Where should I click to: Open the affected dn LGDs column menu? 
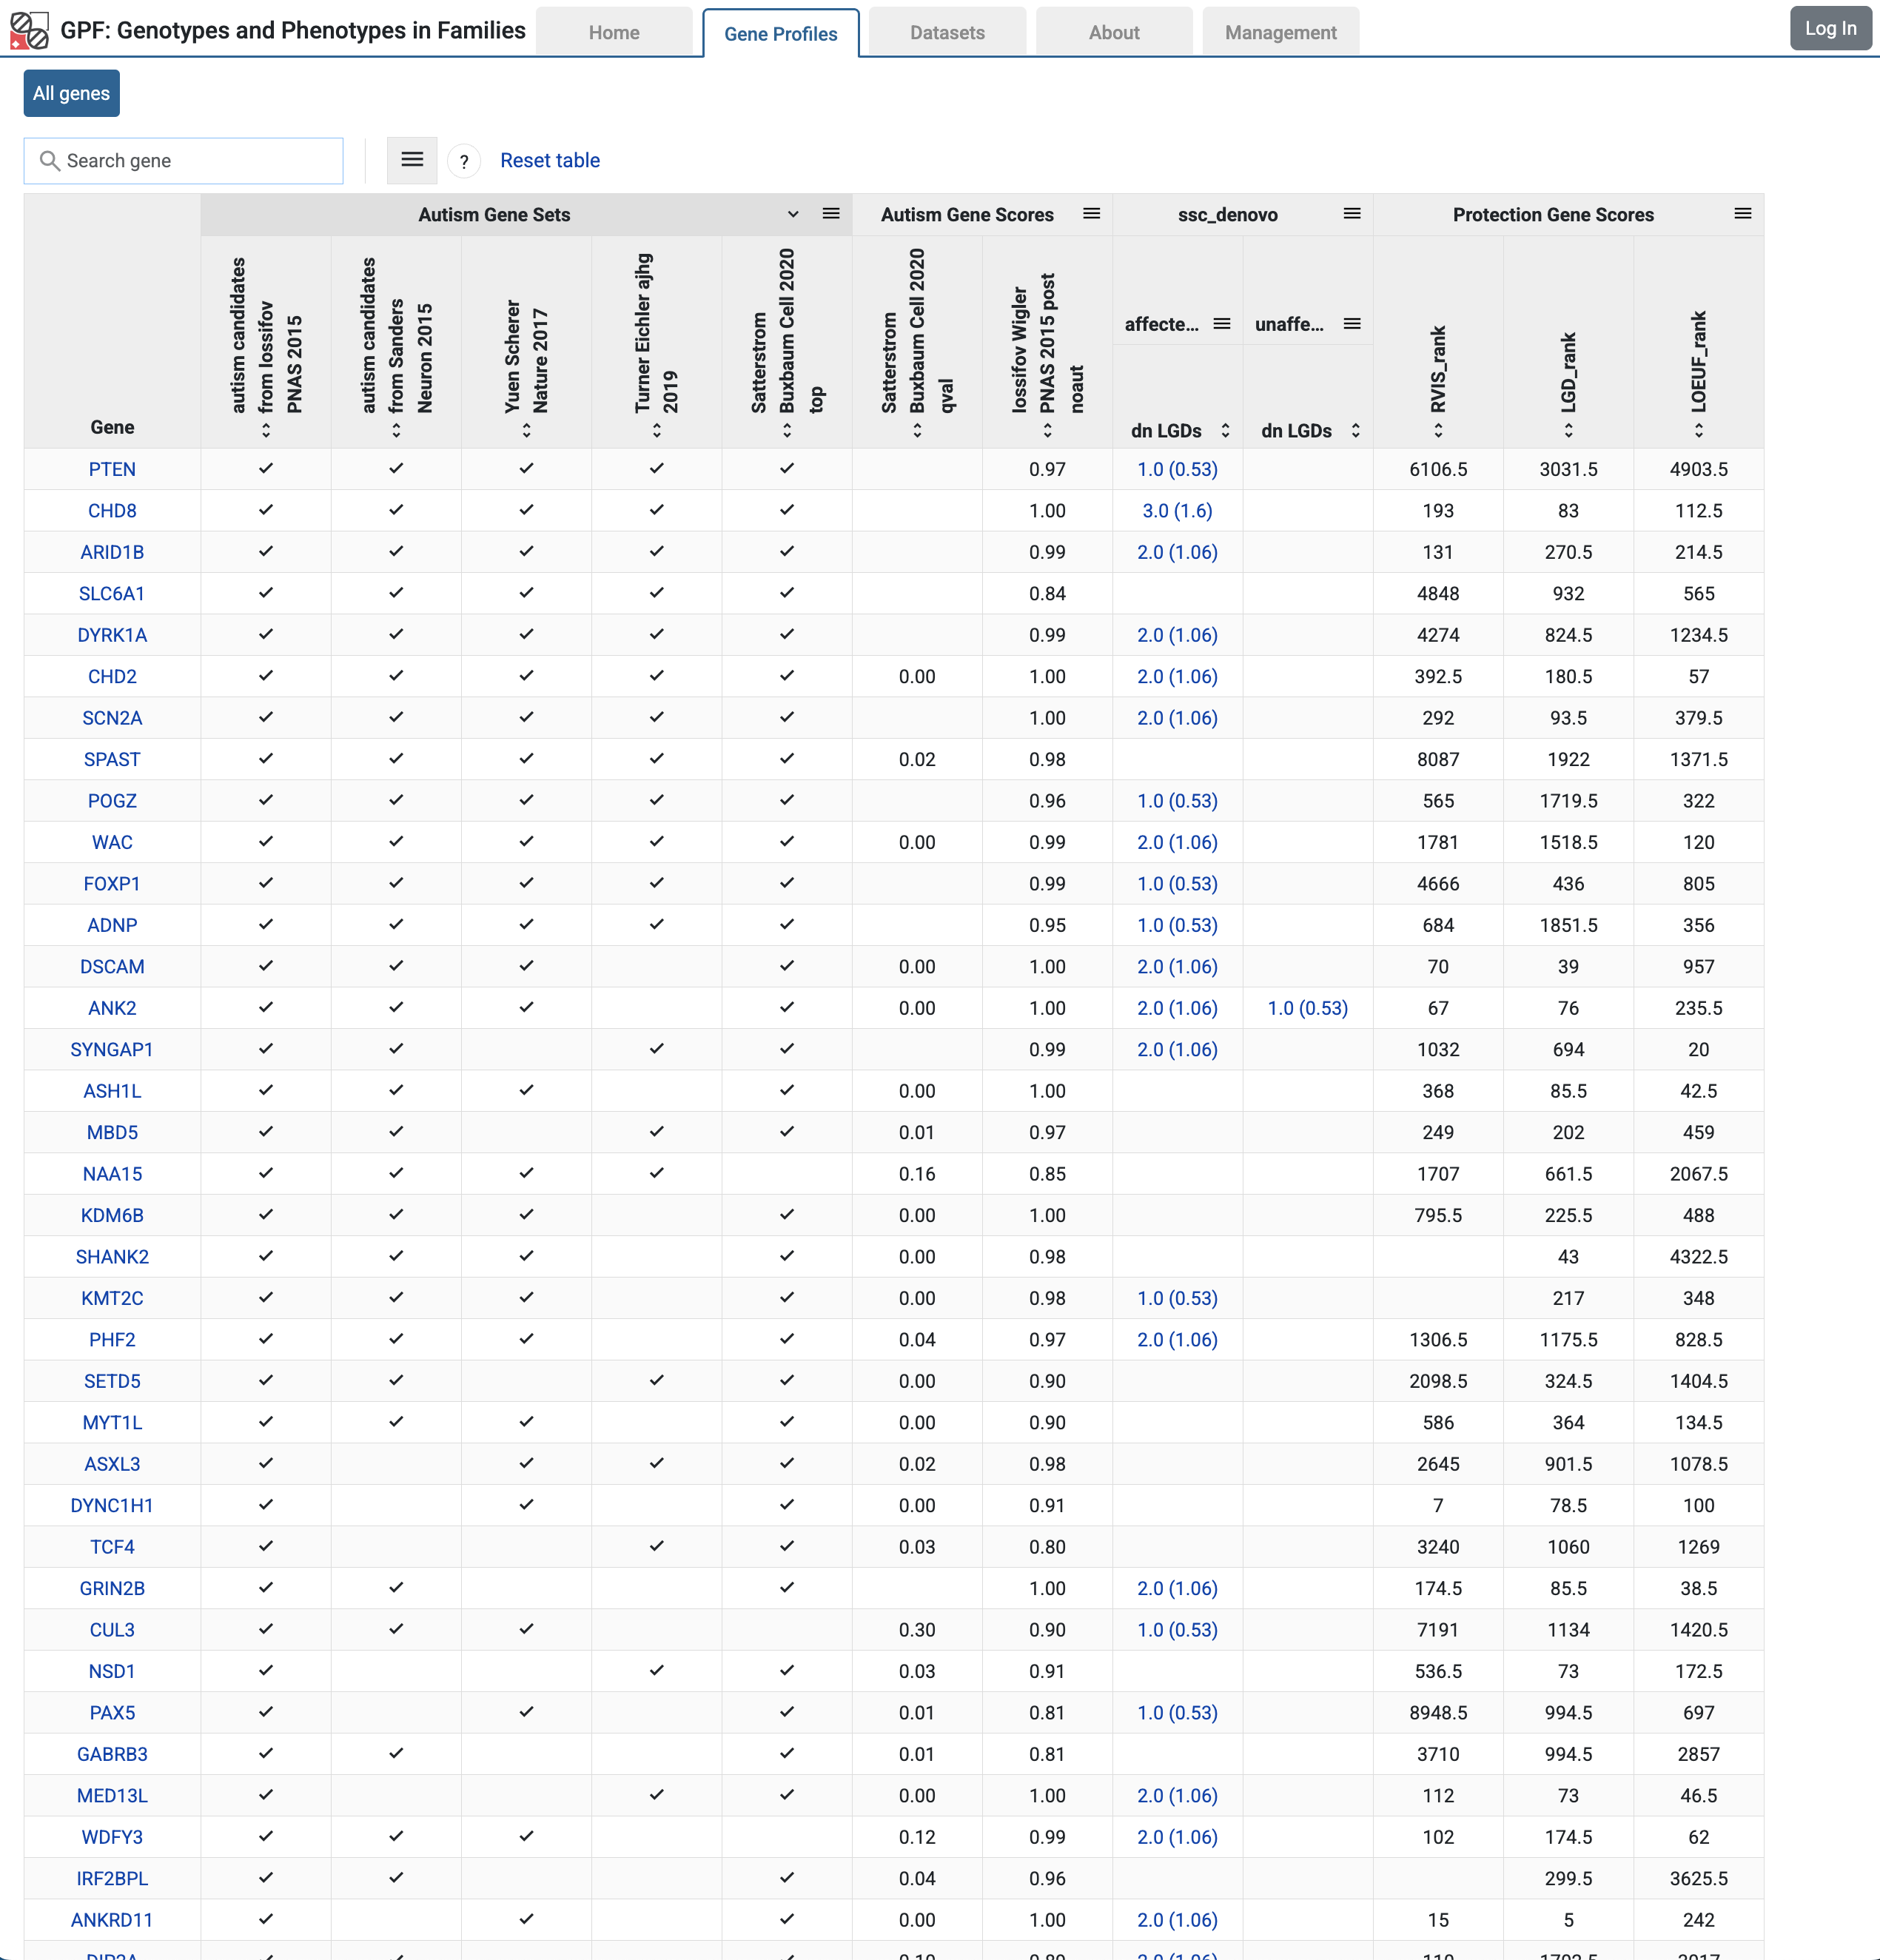coord(1221,323)
